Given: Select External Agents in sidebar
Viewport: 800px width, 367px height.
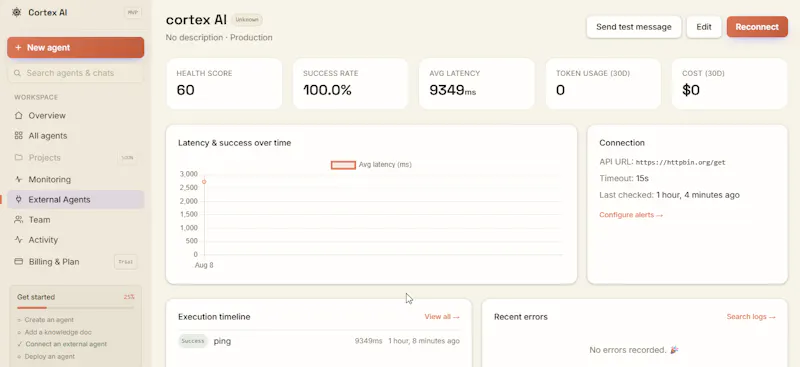Looking at the screenshot, I should coord(76,200).
